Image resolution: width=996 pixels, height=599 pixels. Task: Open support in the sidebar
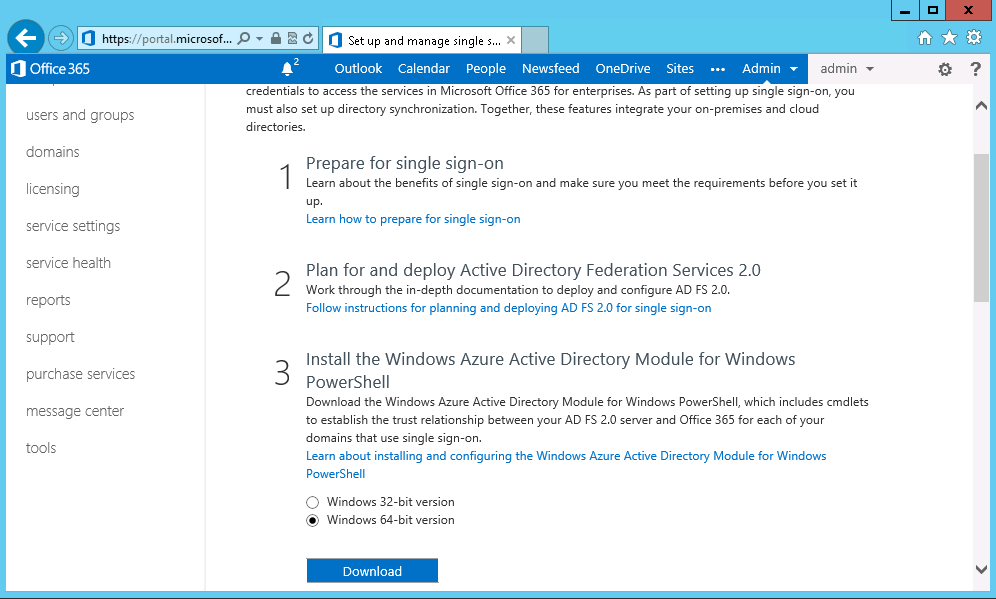[x=50, y=337]
